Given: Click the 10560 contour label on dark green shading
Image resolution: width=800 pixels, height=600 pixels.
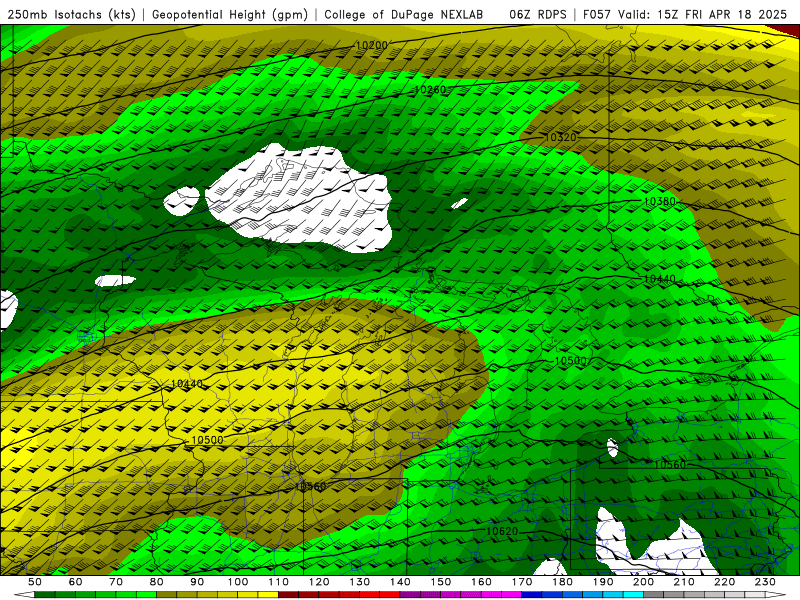Looking at the screenshot, I should tap(669, 464).
